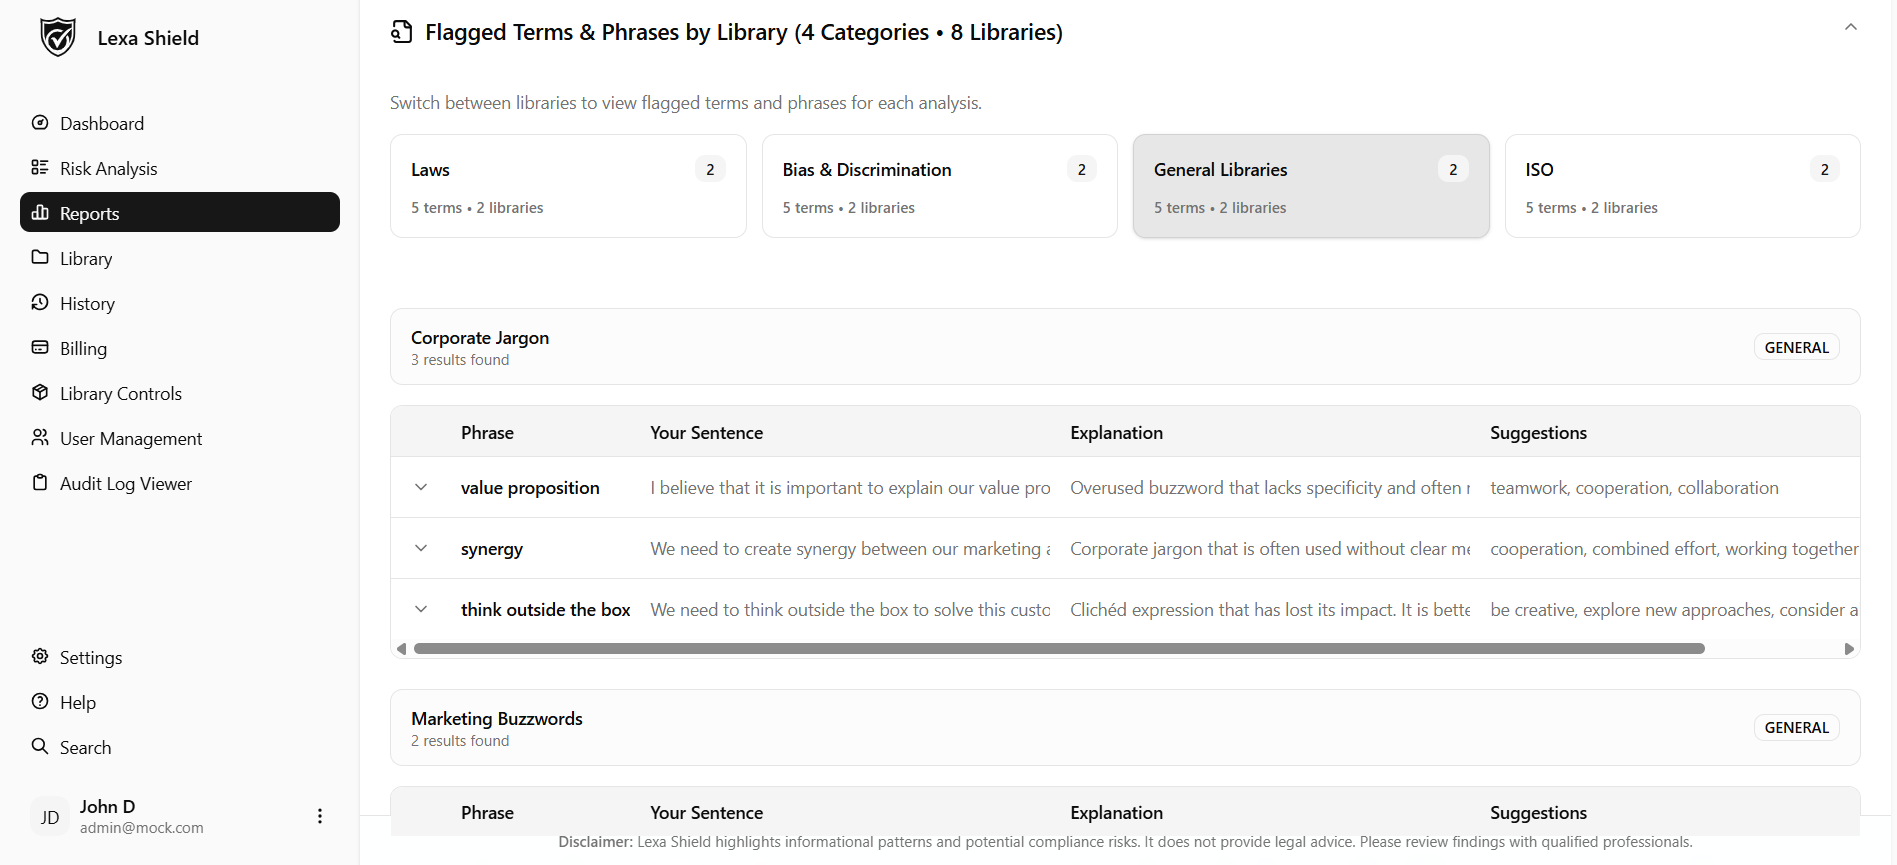
Task: Click the Flagged Terms section document icon
Action: tap(402, 32)
